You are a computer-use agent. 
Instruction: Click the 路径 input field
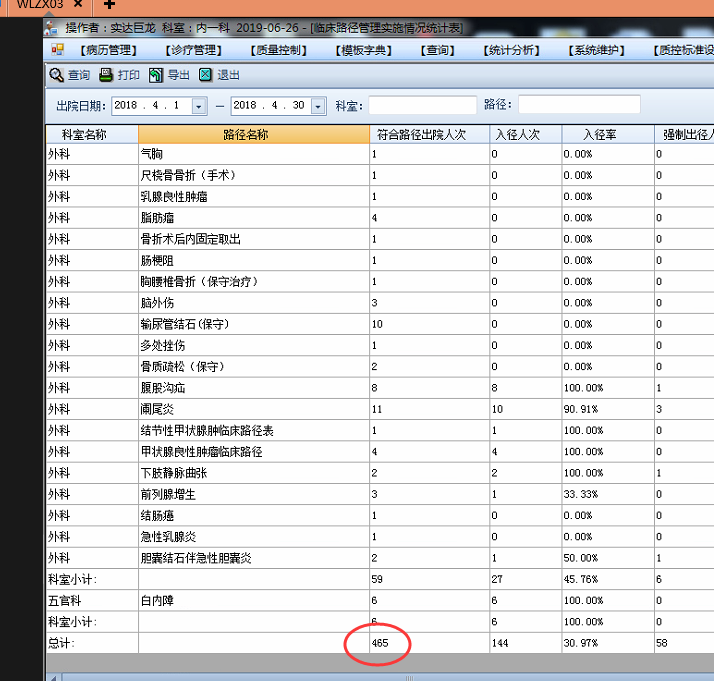(x=579, y=104)
